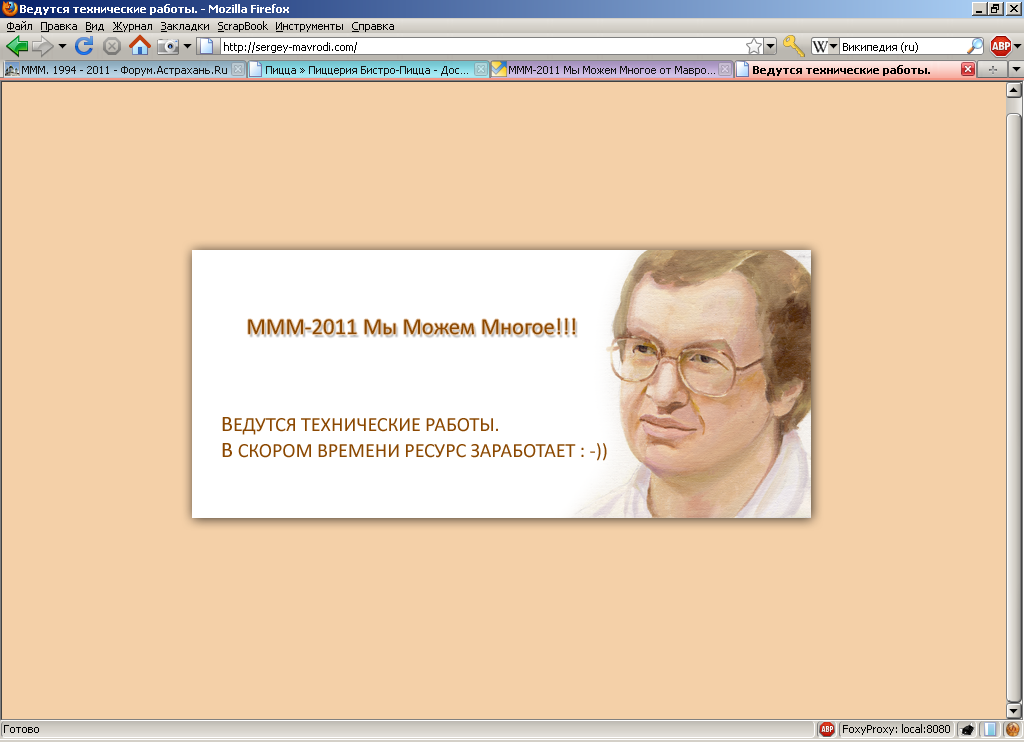Click the orange globe status bar icon
The image size is (1024, 742).
click(x=1013, y=729)
